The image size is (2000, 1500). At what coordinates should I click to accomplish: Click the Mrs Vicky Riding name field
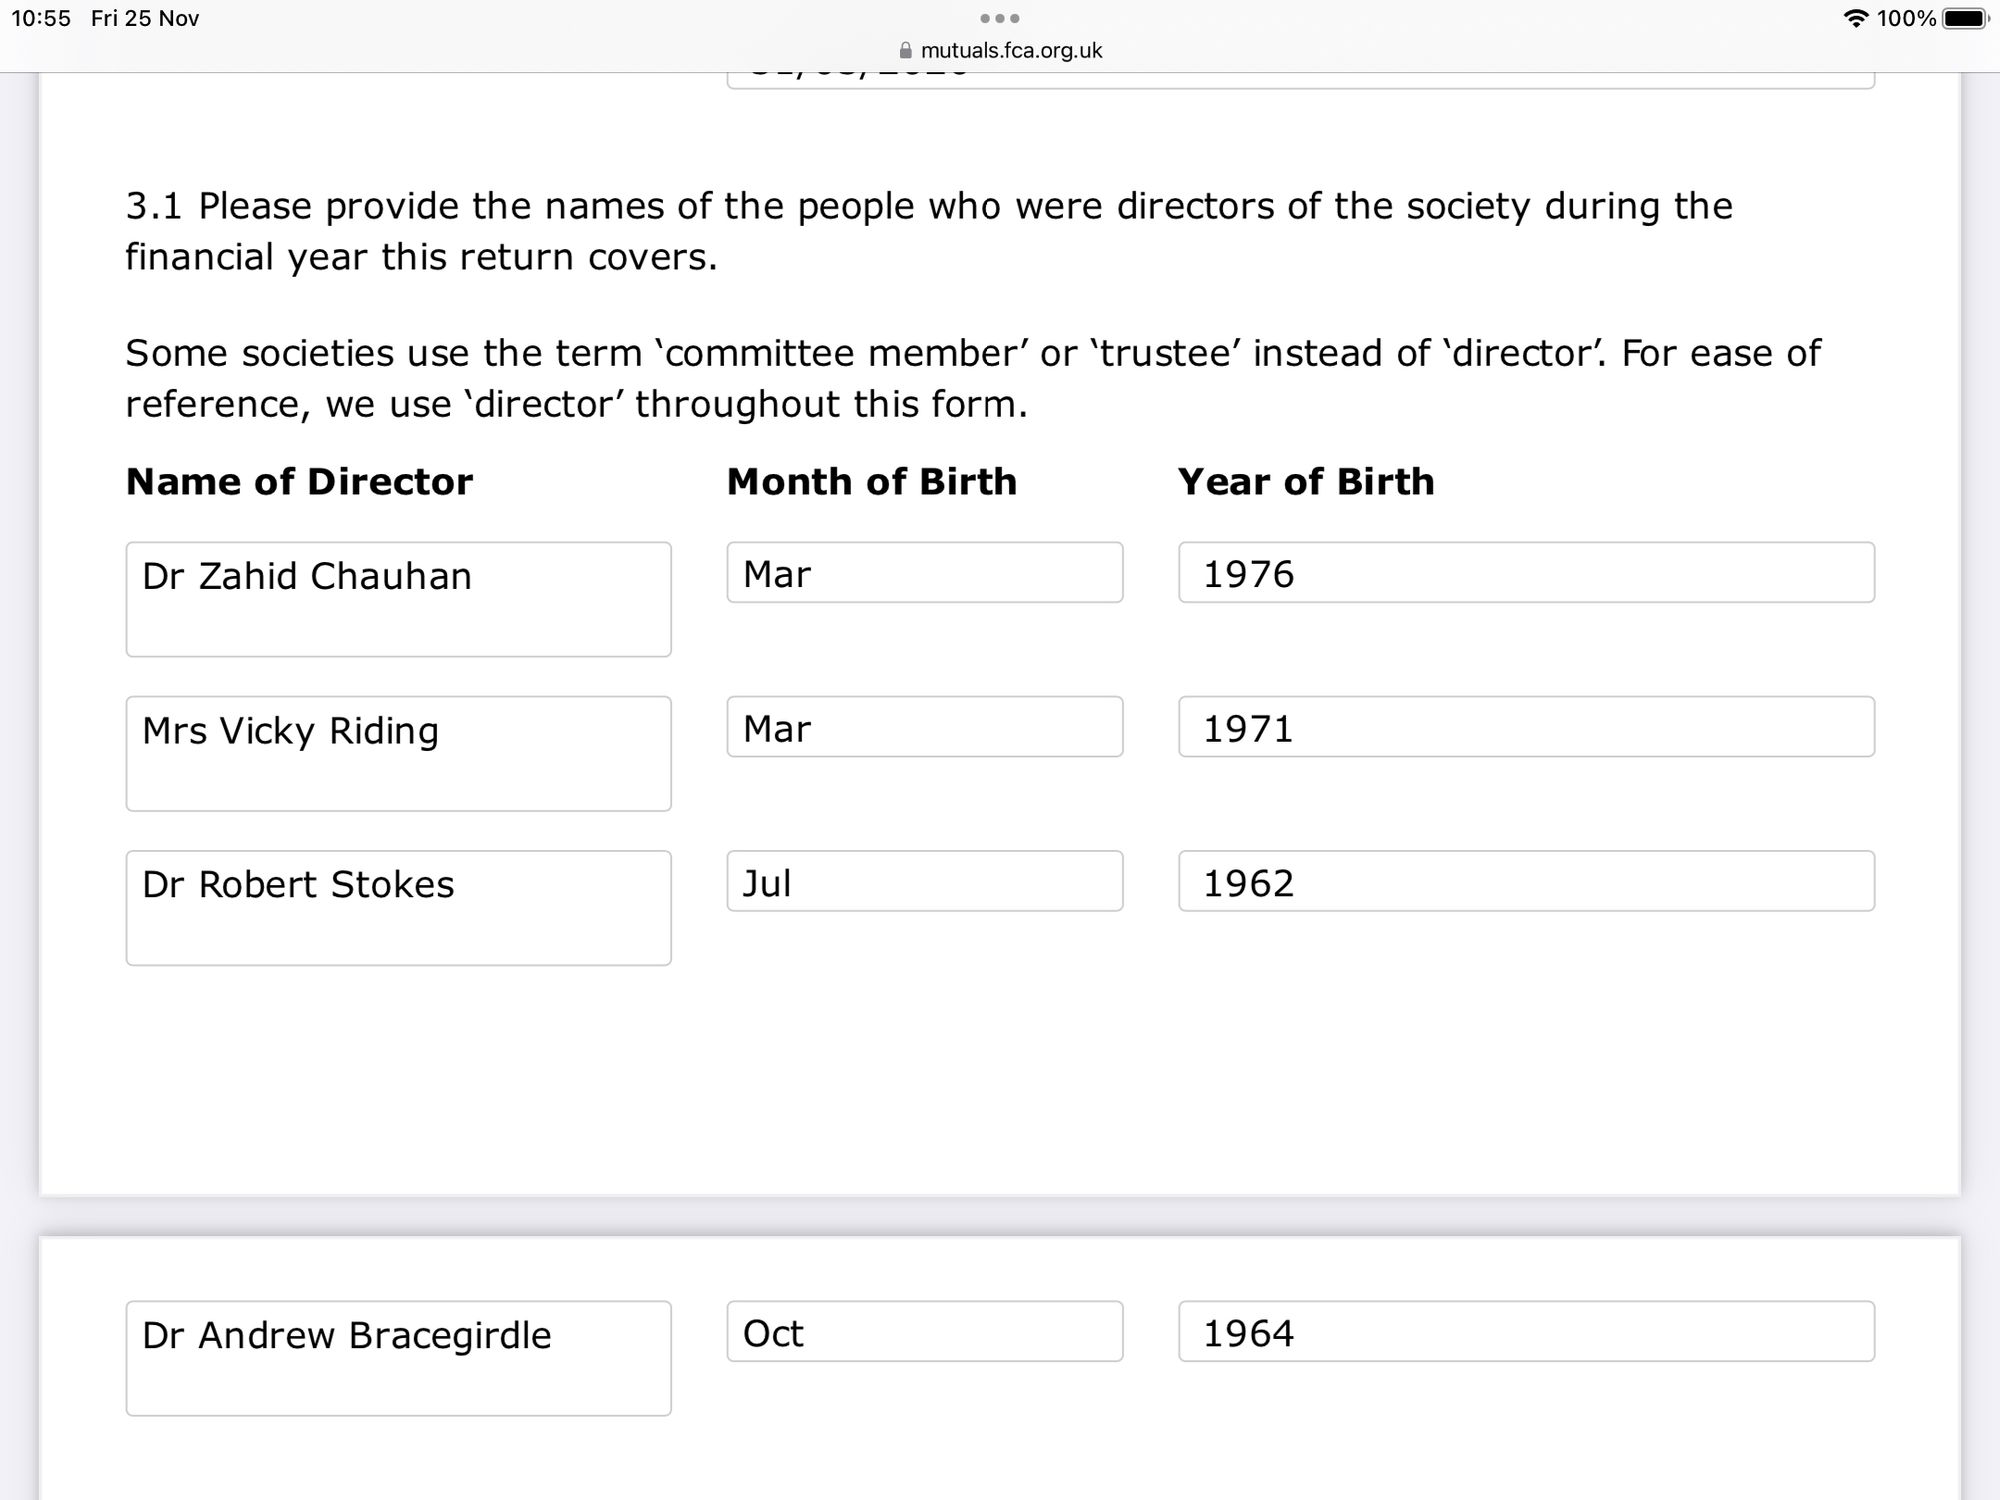click(x=398, y=753)
